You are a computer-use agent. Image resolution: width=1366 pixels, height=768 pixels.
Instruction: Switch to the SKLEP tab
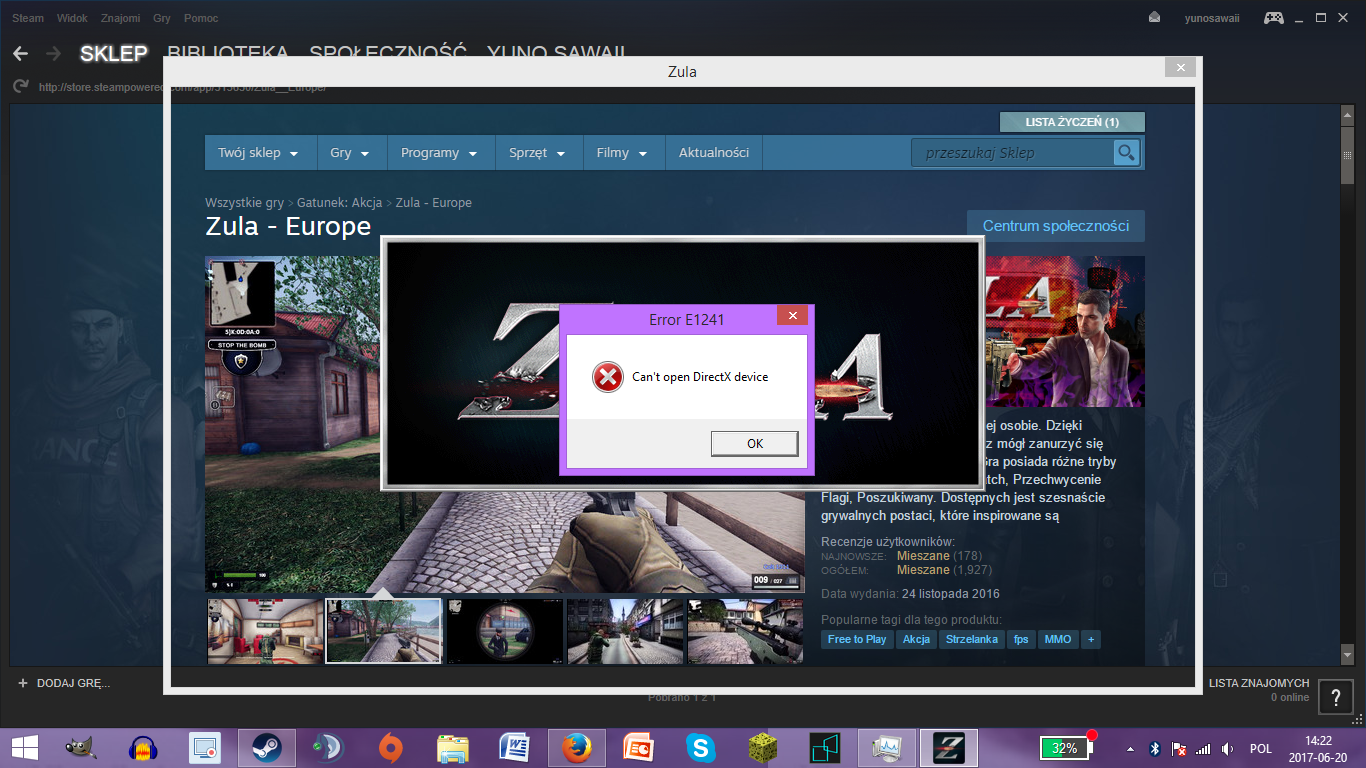tap(113, 54)
